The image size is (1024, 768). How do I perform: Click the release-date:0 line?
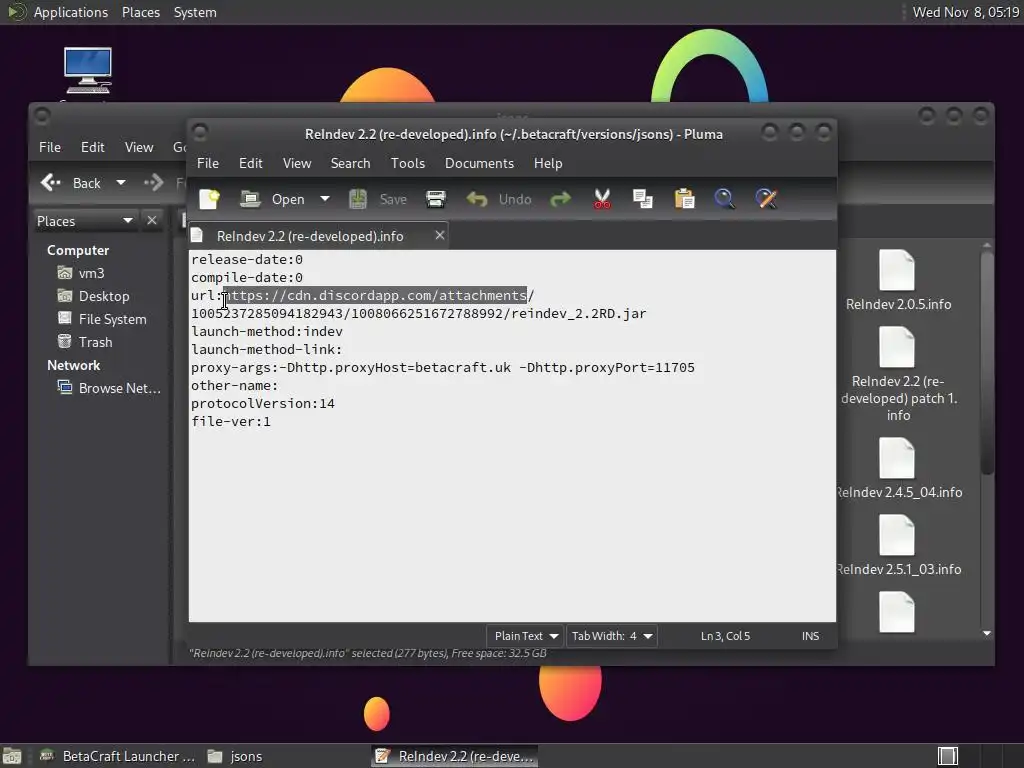pos(247,259)
